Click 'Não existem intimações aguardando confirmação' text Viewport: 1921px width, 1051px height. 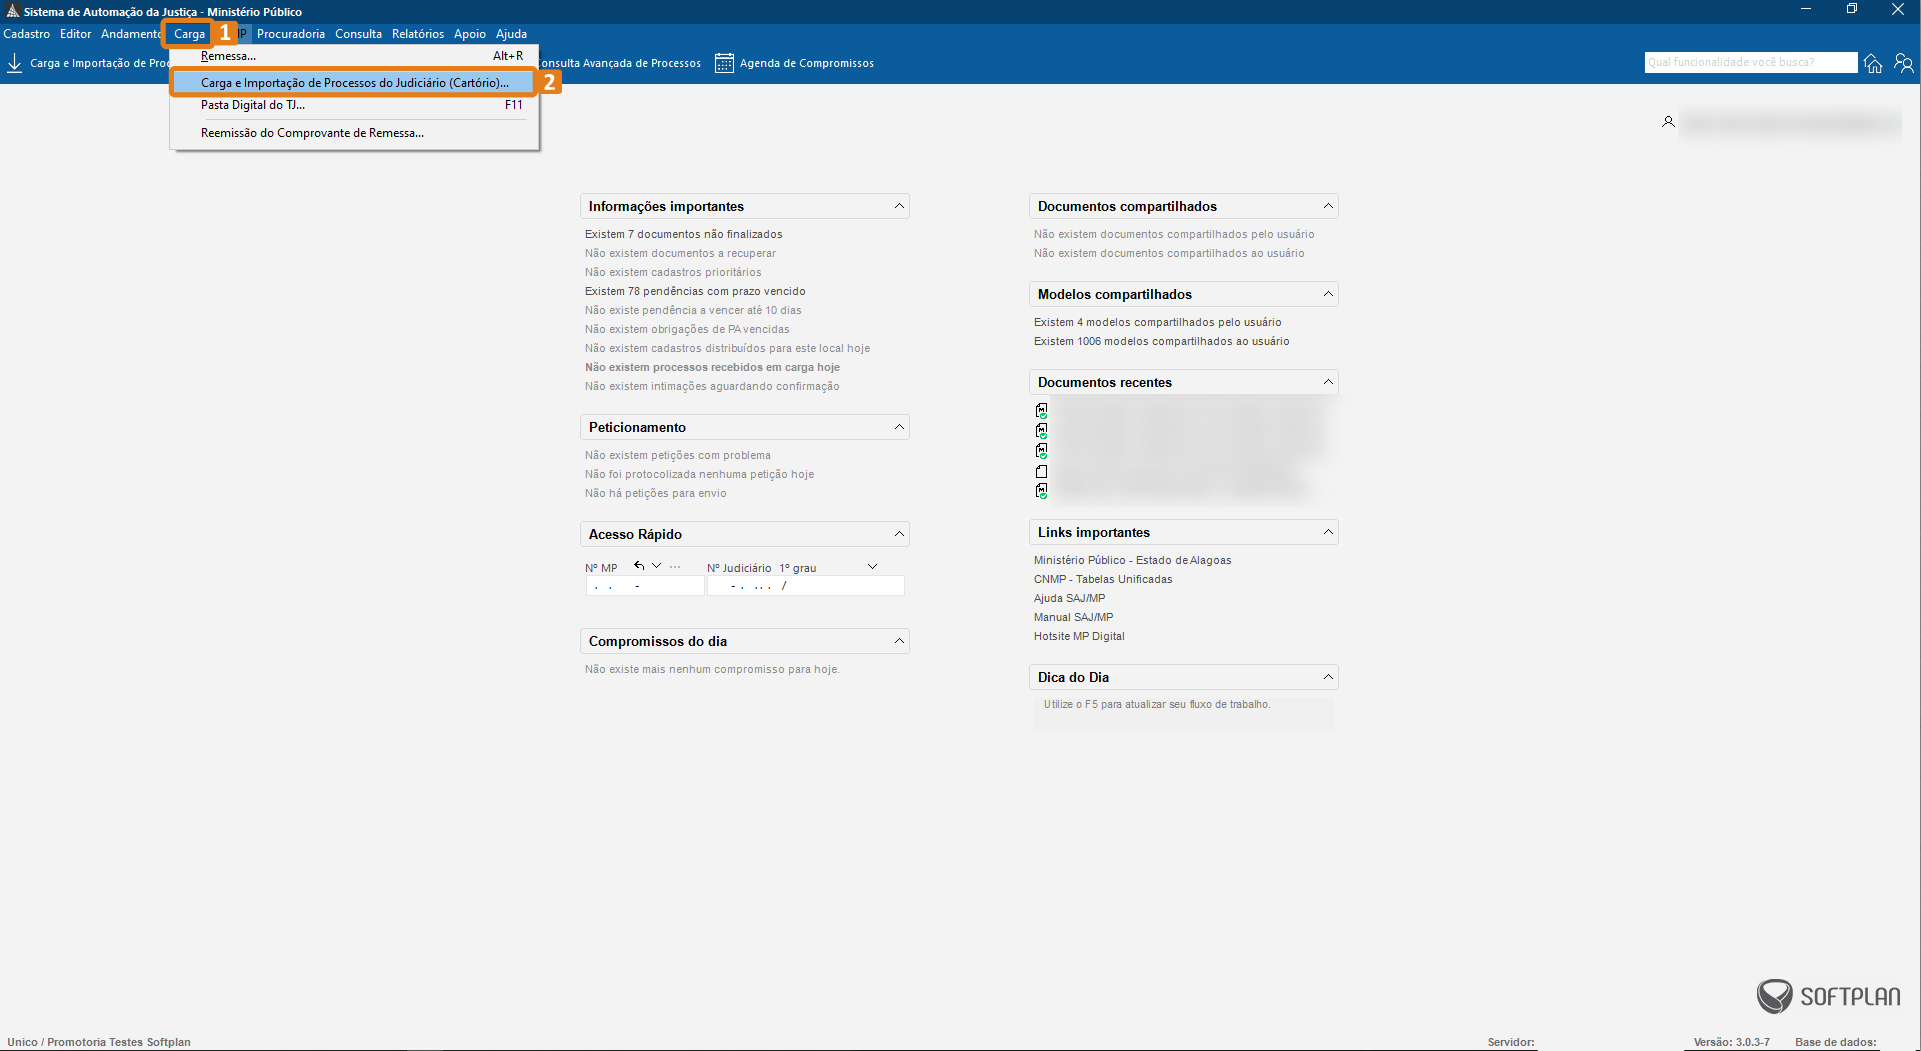point(712,386)
